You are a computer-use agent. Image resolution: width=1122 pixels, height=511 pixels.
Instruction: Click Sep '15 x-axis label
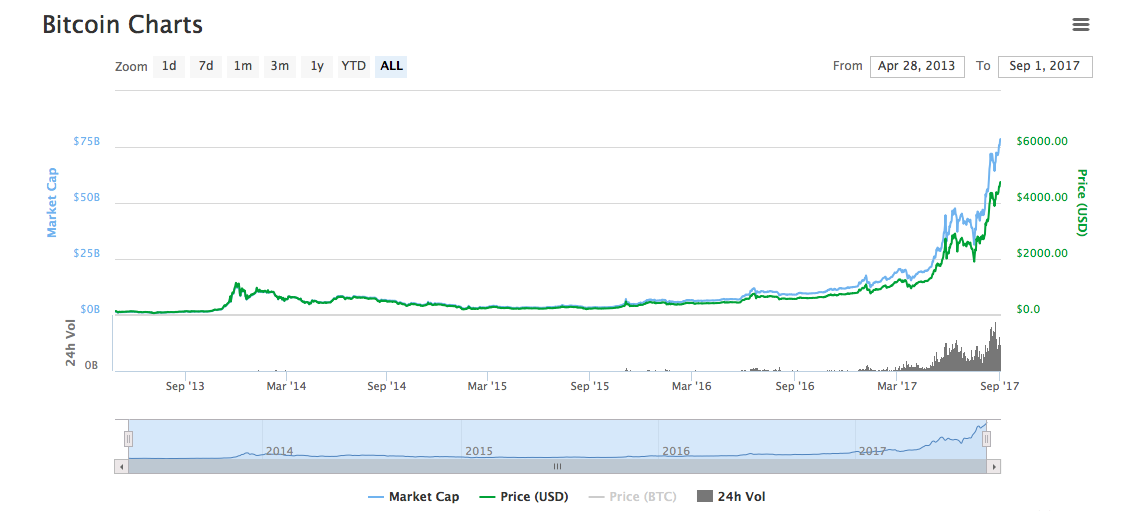590,386
